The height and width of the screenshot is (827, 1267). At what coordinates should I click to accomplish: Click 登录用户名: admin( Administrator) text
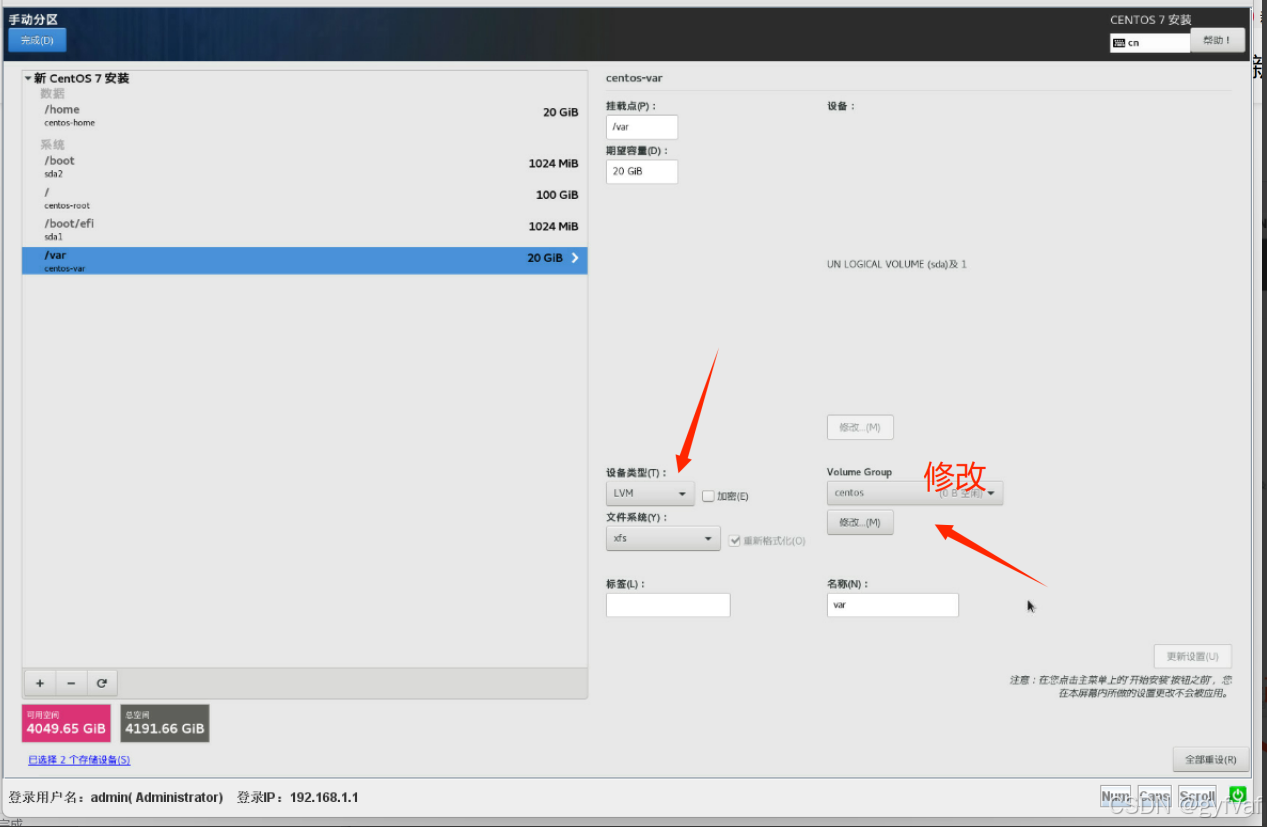tap(115, 797)
